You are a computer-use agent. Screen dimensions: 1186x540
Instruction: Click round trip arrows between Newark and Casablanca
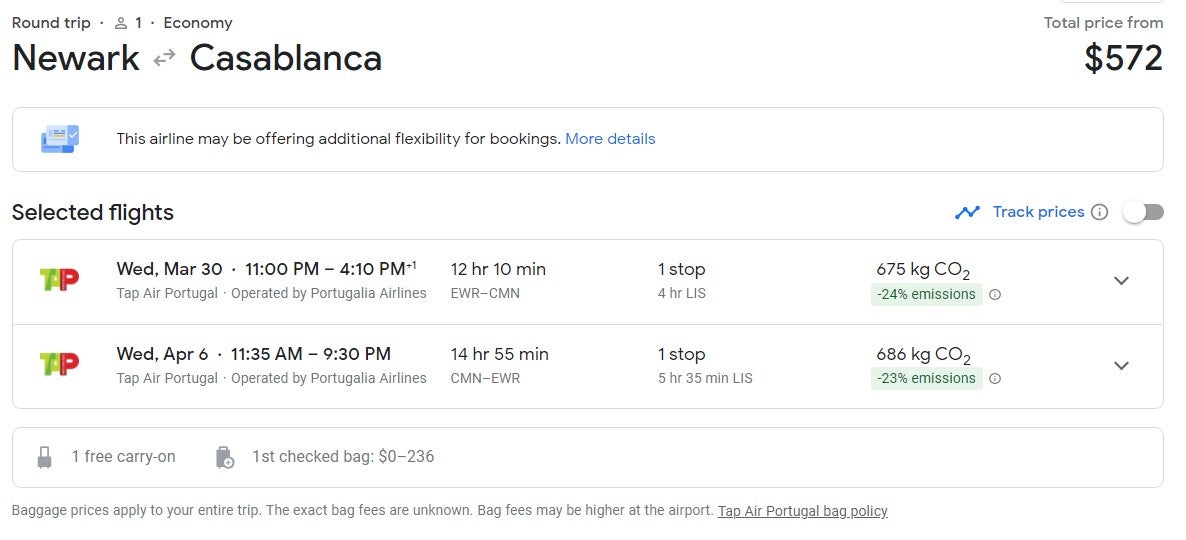click(x=164, y=58)
